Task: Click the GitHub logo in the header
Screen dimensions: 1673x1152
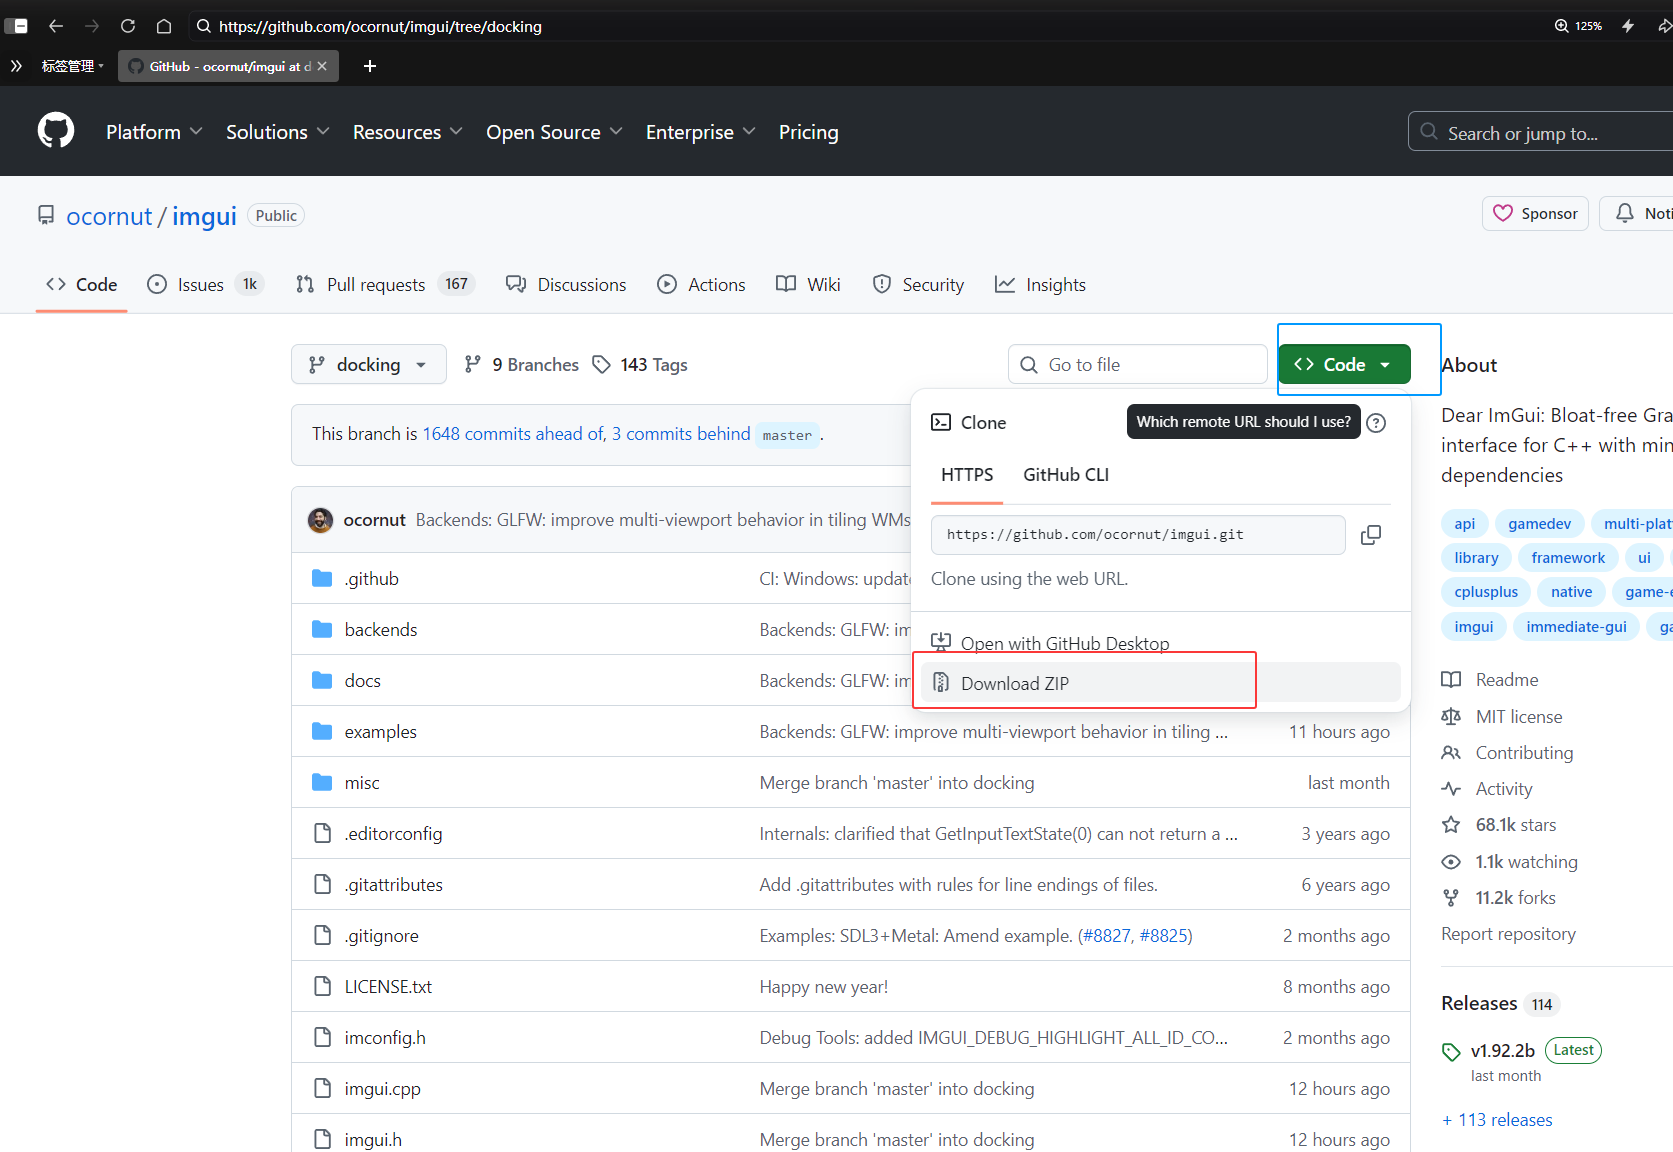Action: (56, 131)
